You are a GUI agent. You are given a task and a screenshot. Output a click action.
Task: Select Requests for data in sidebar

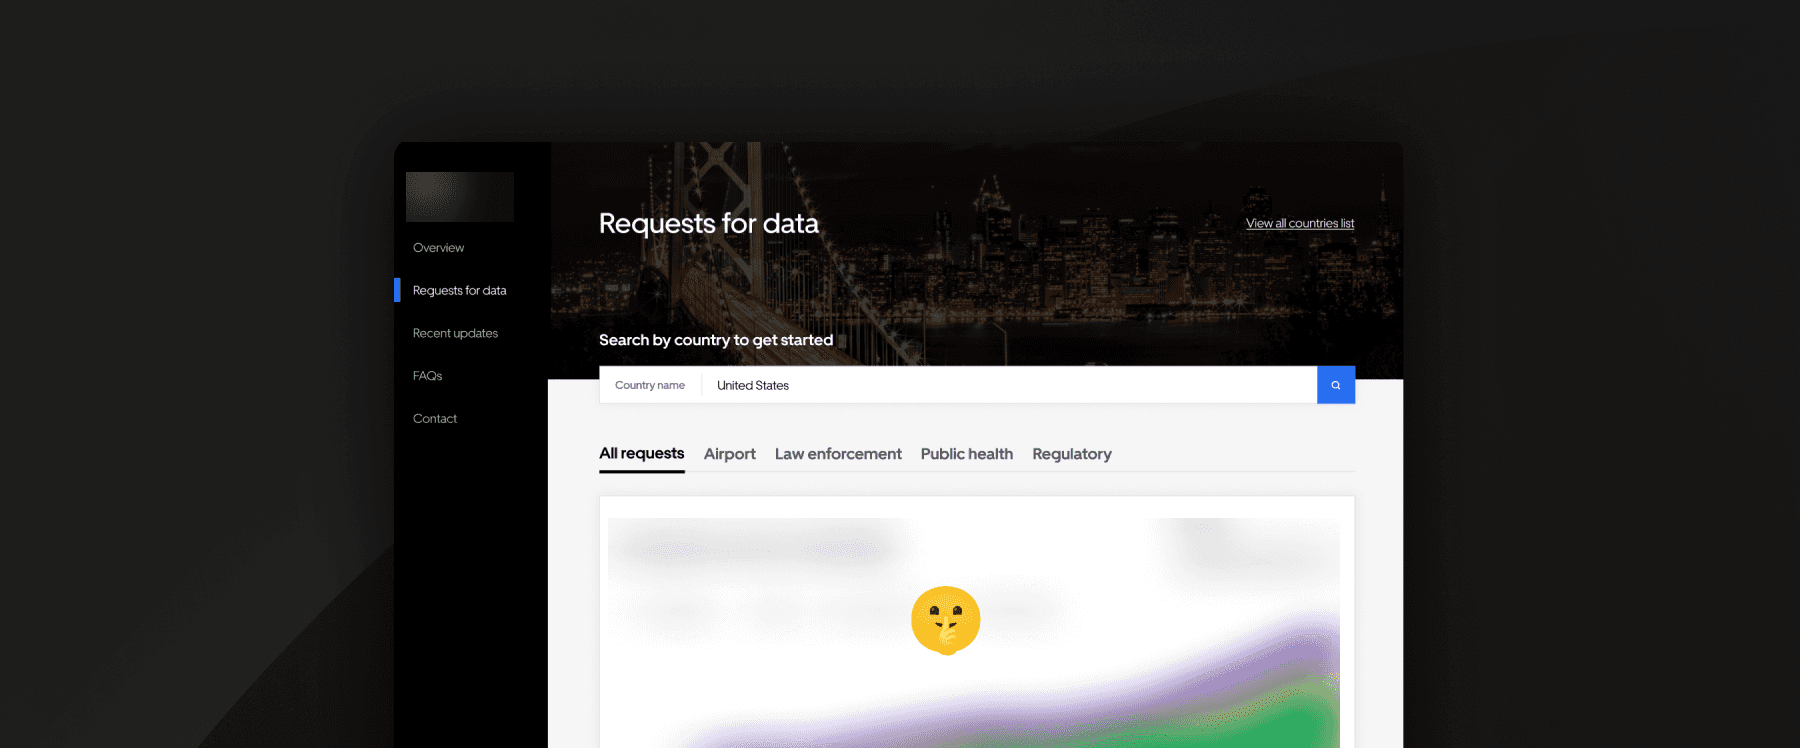[x=459, y=291]
